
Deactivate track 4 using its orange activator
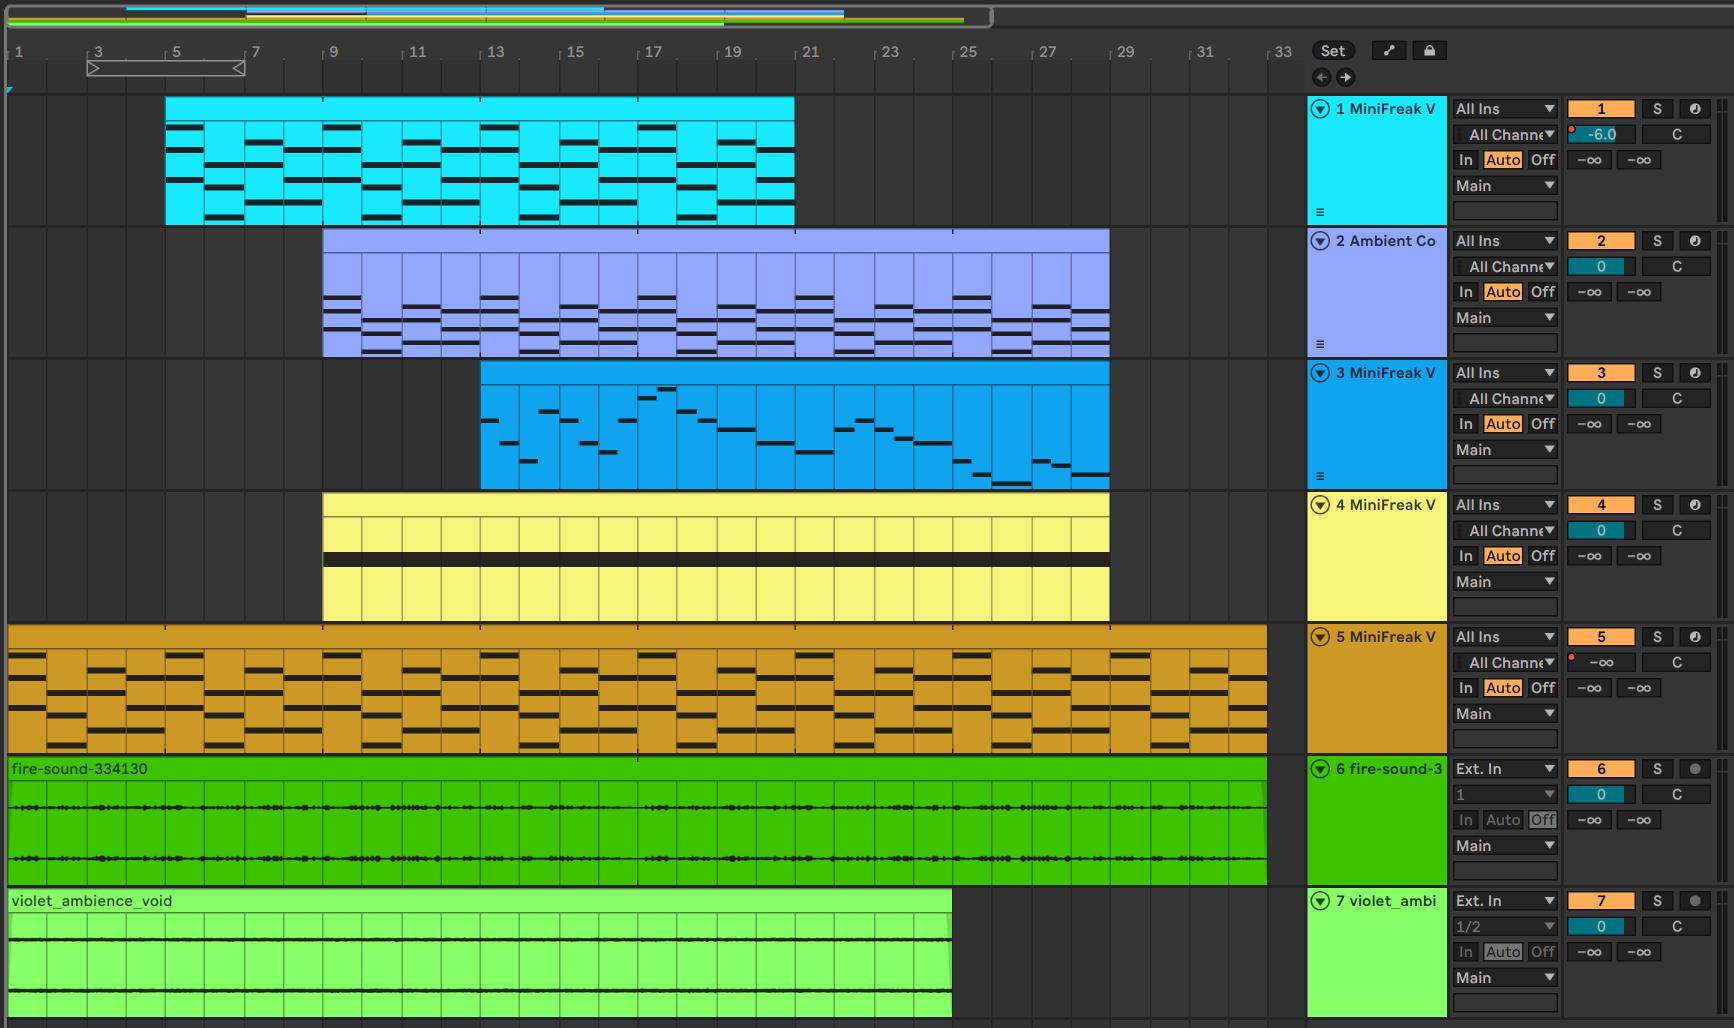tap(1601, 505)
